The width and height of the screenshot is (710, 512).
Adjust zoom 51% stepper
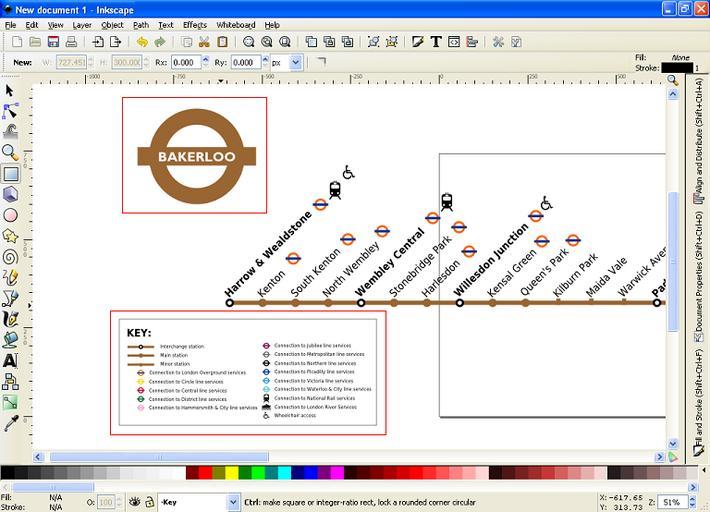(x=692, y=502)
